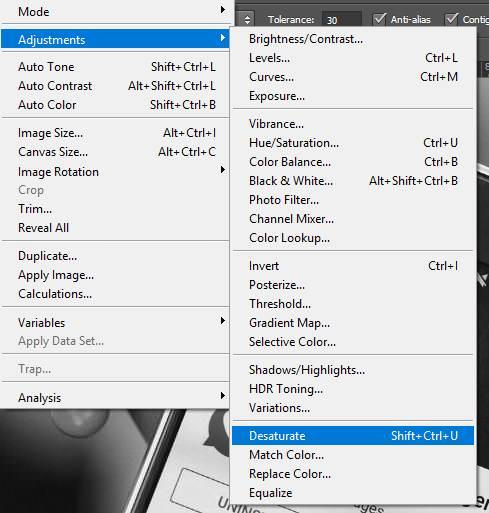Open Match Color... dialog
The height and width of the screenshot is (513, 489).
pyautogui.click(x=353, y=455)
